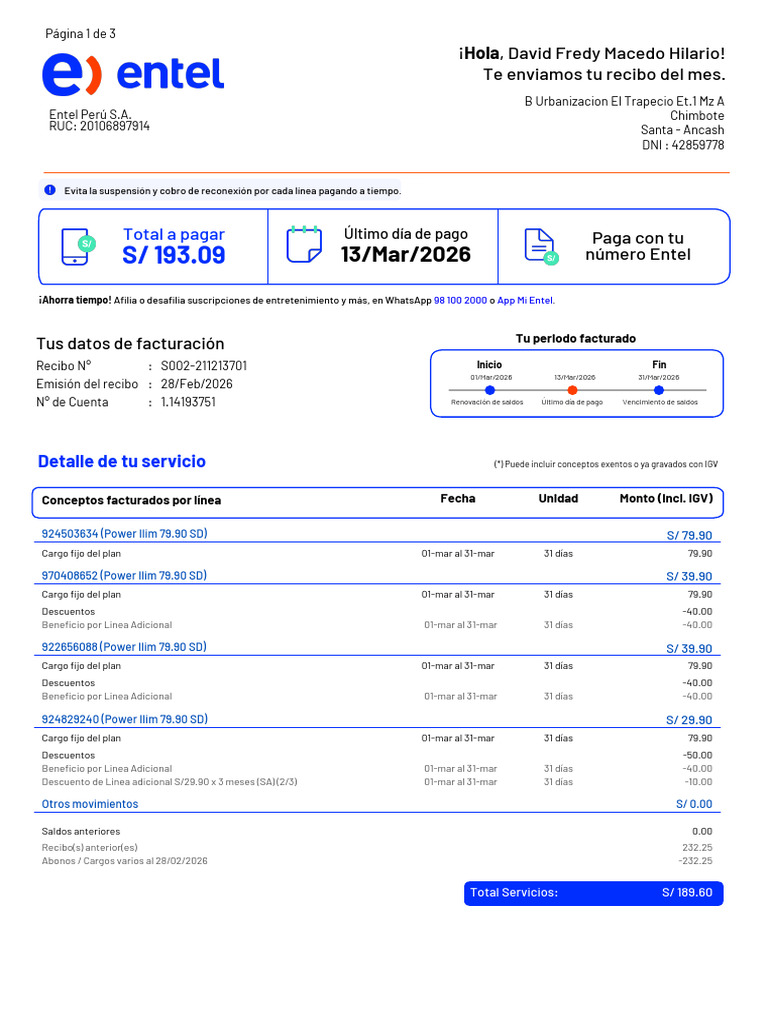Click the due date 13/Mar/2026
The image size is (768, 1024).
(406, 254)
